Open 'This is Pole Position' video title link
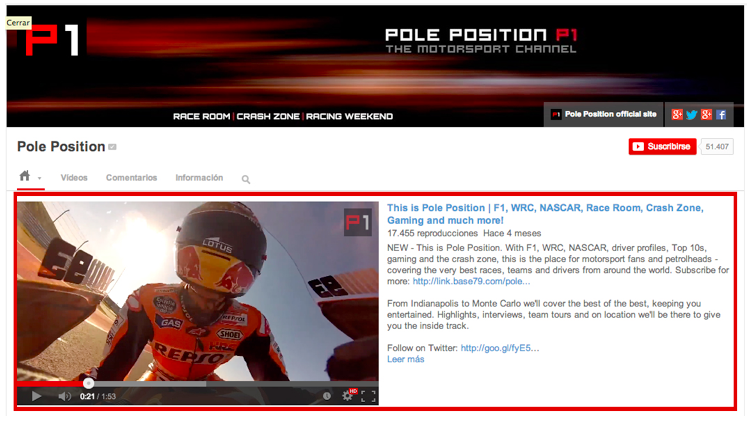This screenshot has width=754, height=421. click(x=545, y=214)
